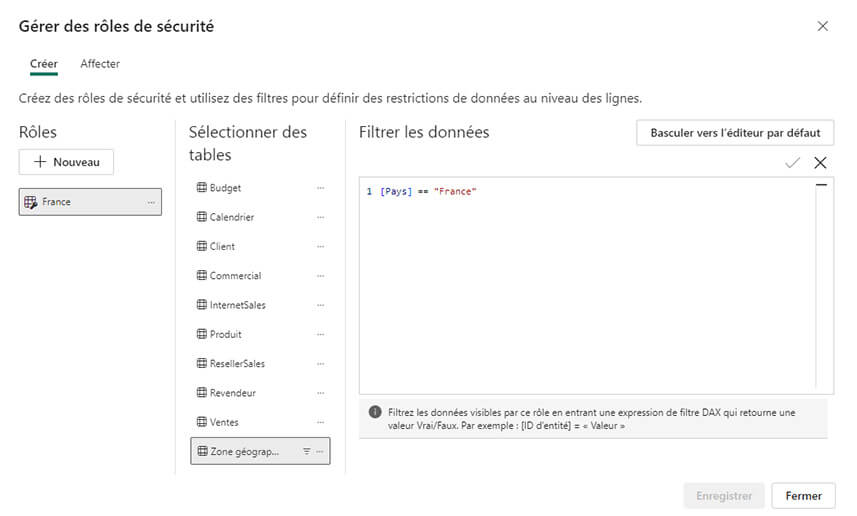The image size is (857, 516).
Task: Switch to the Affecter tab
Action: click(100, 64)
